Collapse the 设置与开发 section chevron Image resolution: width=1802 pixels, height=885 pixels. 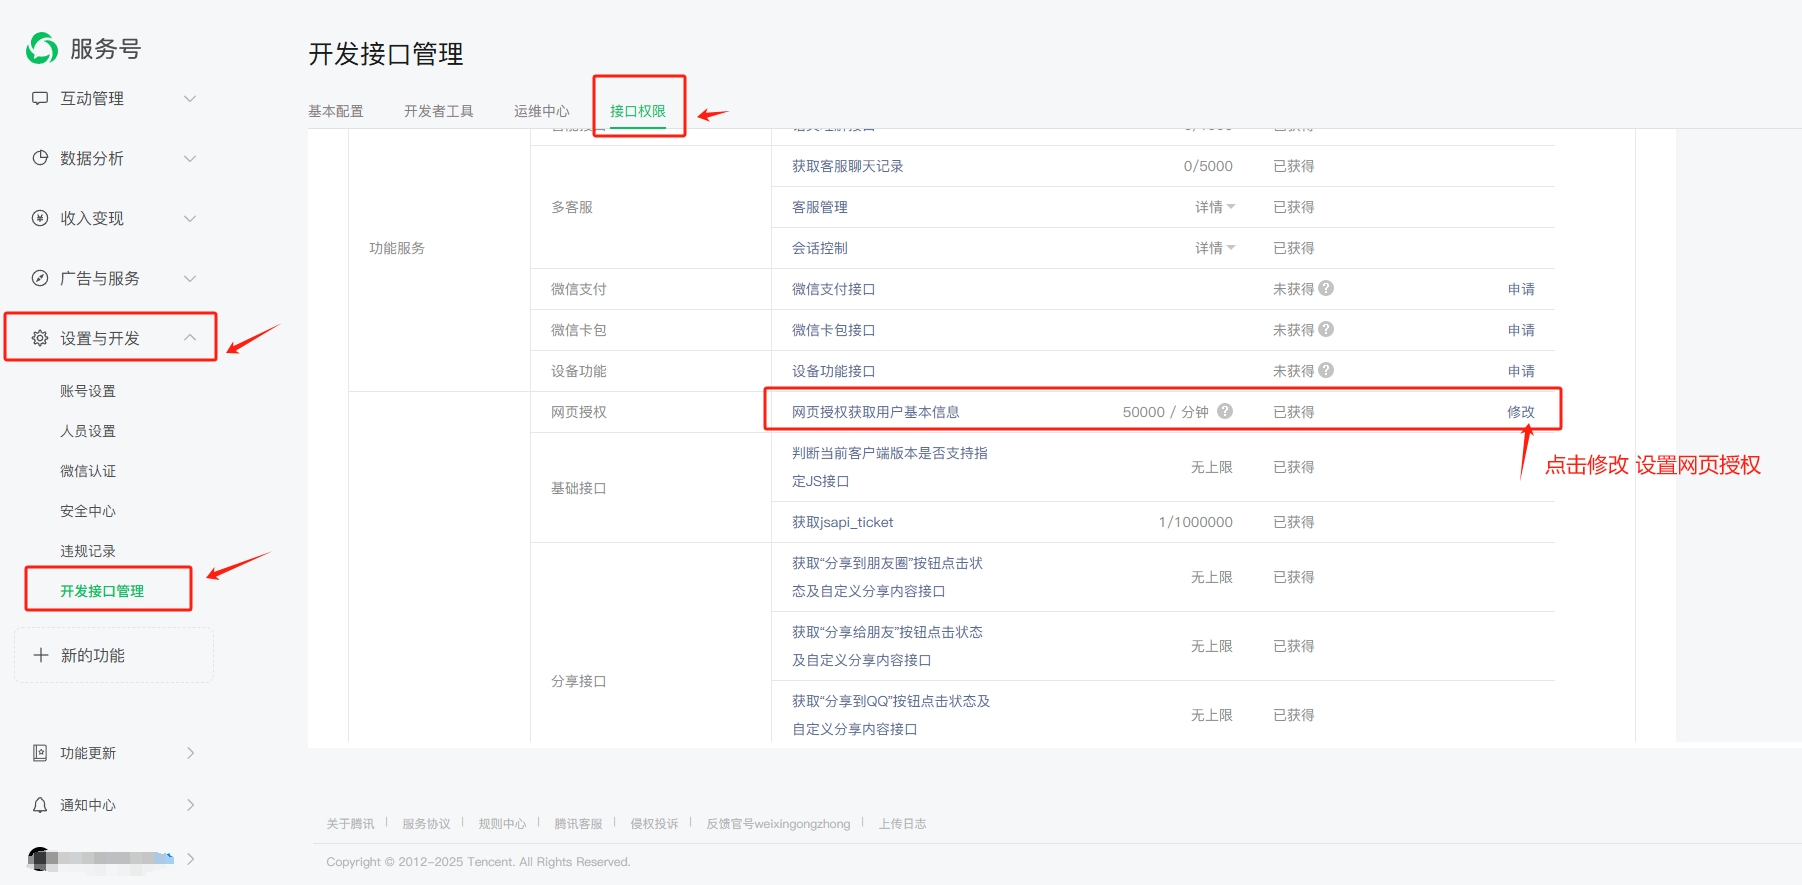point(190,338)
